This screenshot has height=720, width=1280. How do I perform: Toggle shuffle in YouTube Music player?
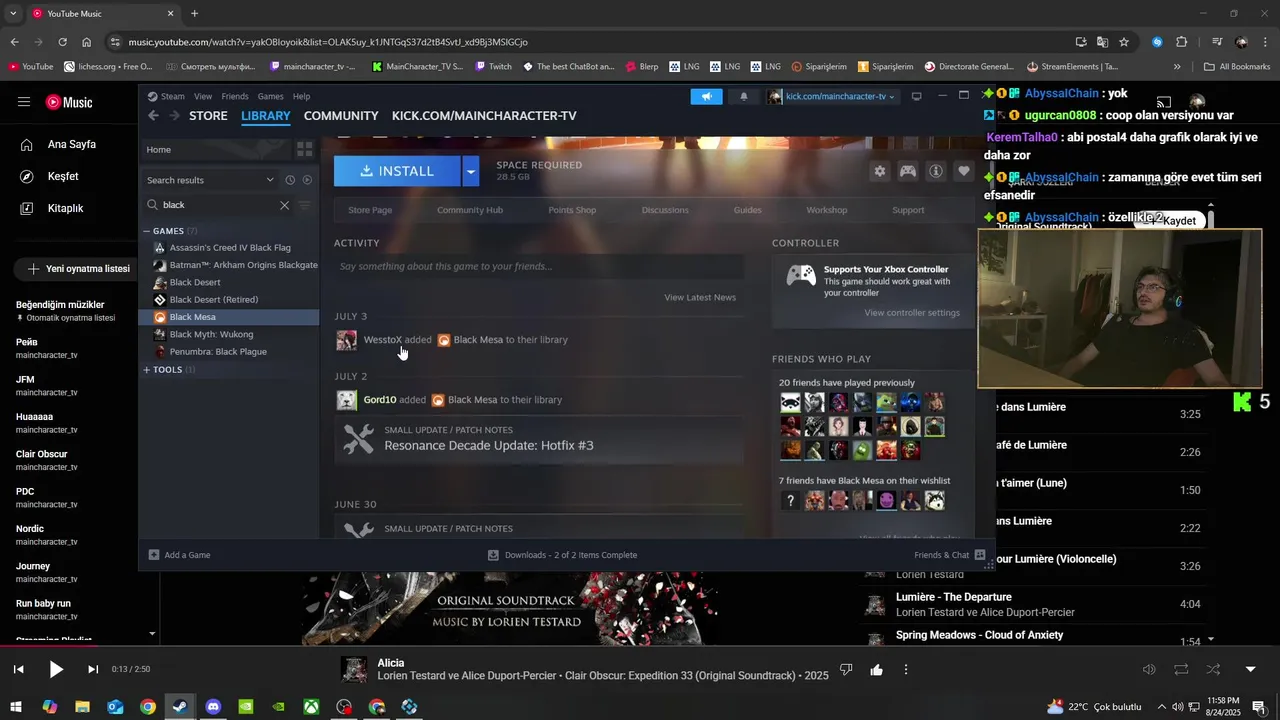click(x=1213, y=669)
